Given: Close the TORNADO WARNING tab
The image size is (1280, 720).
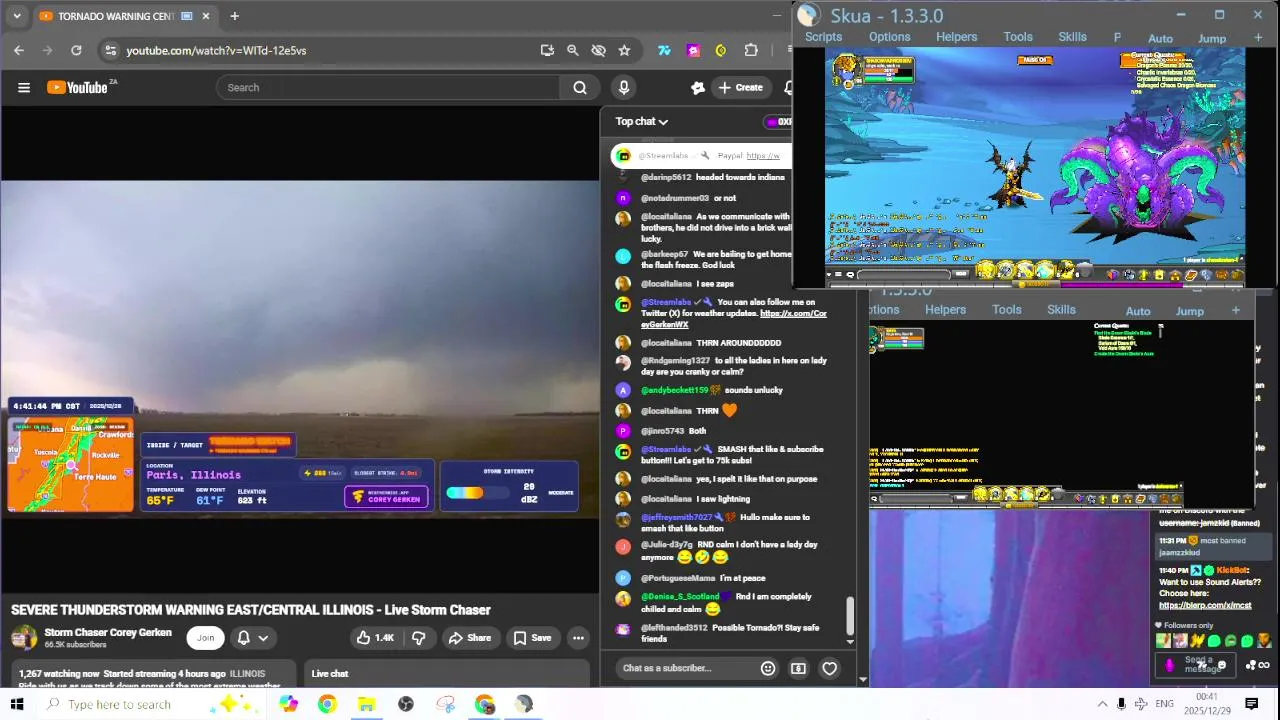Looking at the screenshot, I should pyautogui.click(x=206, y=16).
